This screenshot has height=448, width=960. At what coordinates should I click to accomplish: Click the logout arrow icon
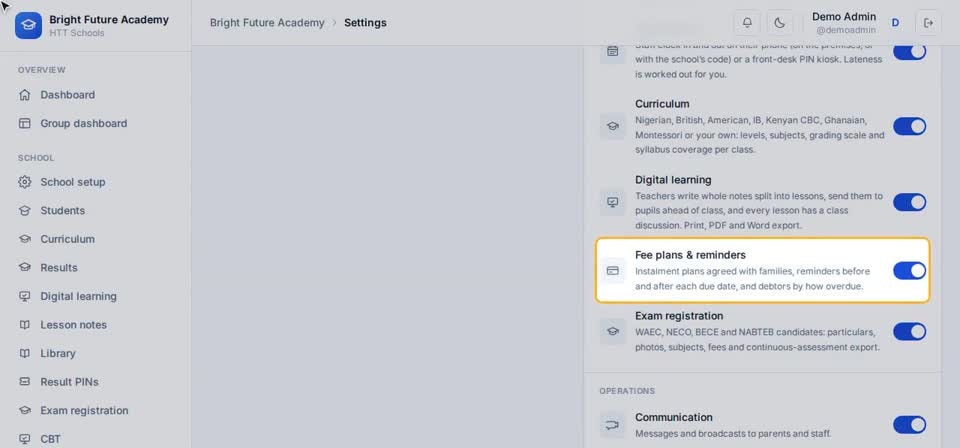click(928, 23)
